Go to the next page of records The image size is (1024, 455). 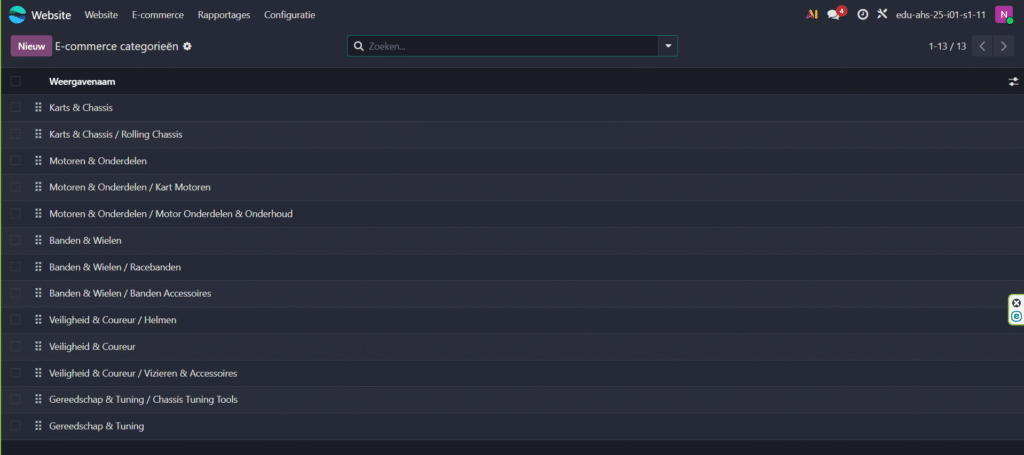pyautogui.click(x=1004, y=46)
